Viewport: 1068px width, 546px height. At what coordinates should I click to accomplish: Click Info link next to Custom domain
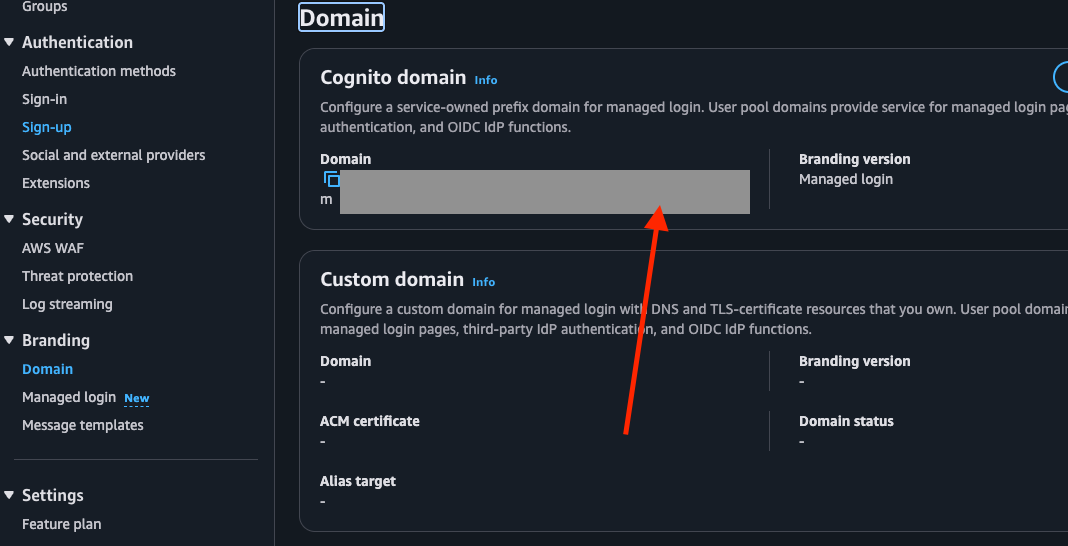pos(483,282)
